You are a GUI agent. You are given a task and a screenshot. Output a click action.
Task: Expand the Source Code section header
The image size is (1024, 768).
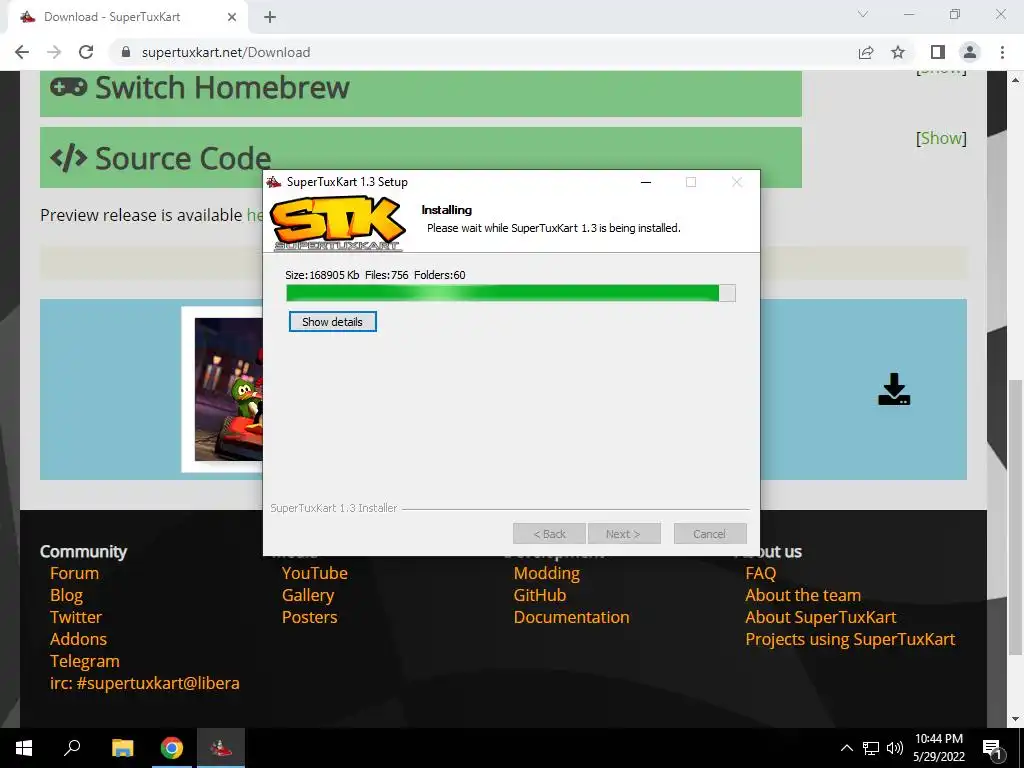point(421,157)
